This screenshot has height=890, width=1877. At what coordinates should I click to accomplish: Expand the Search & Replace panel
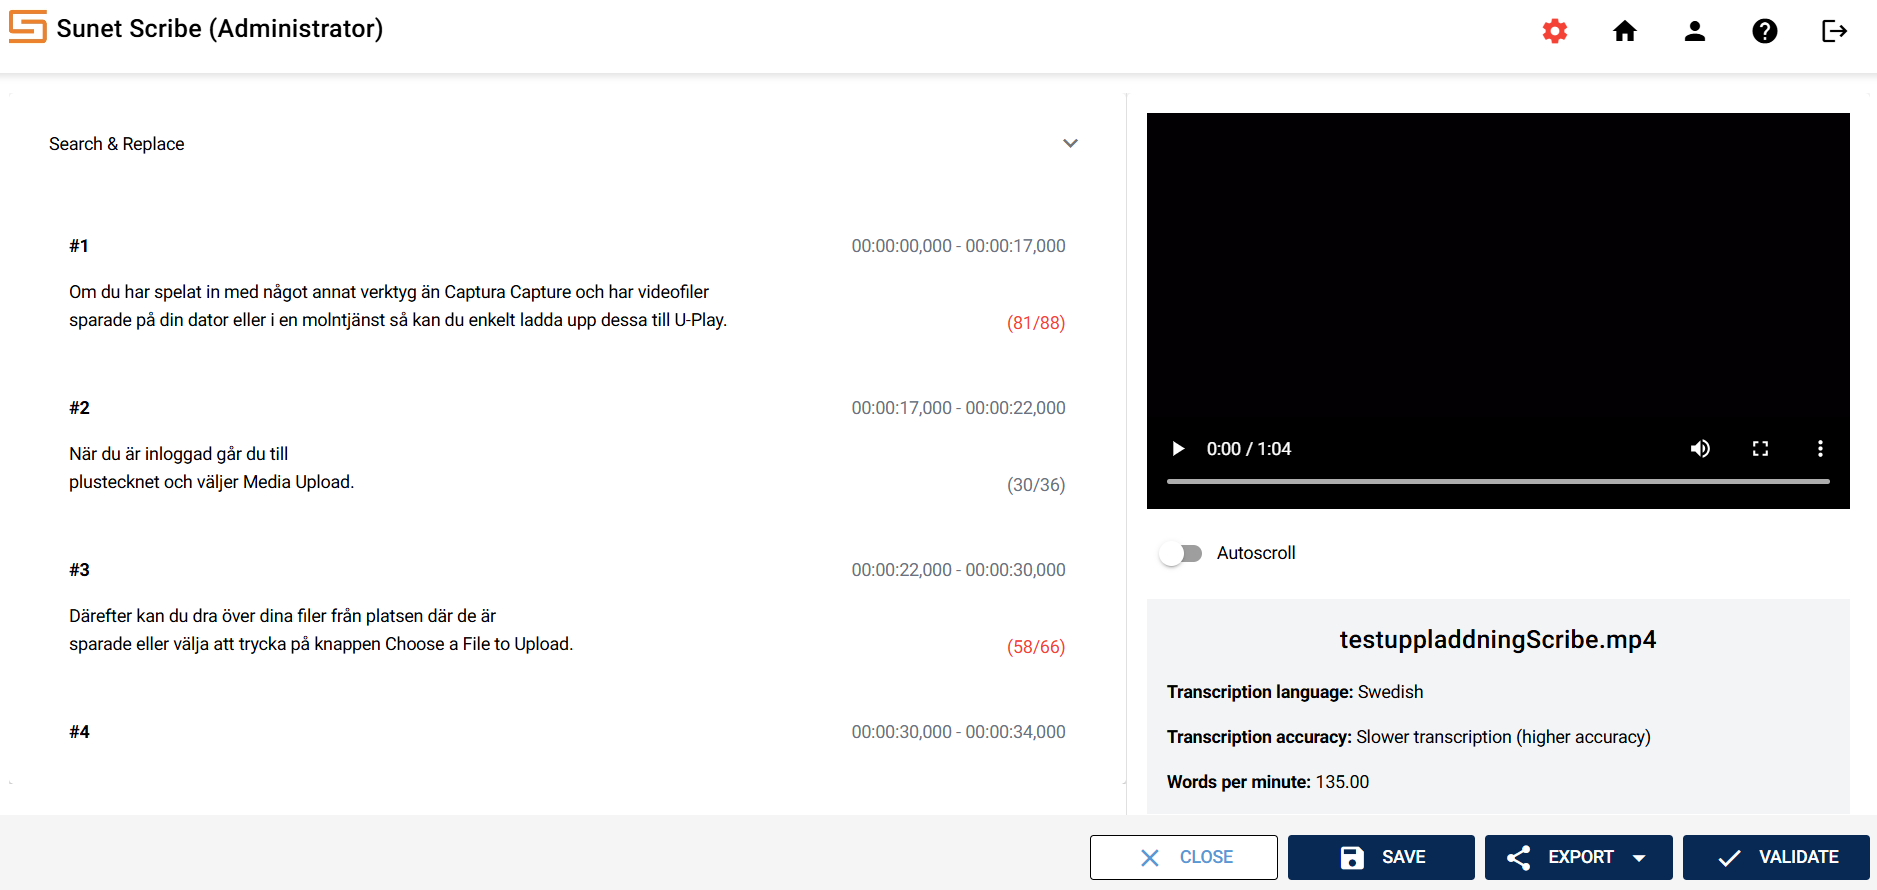1070,144
